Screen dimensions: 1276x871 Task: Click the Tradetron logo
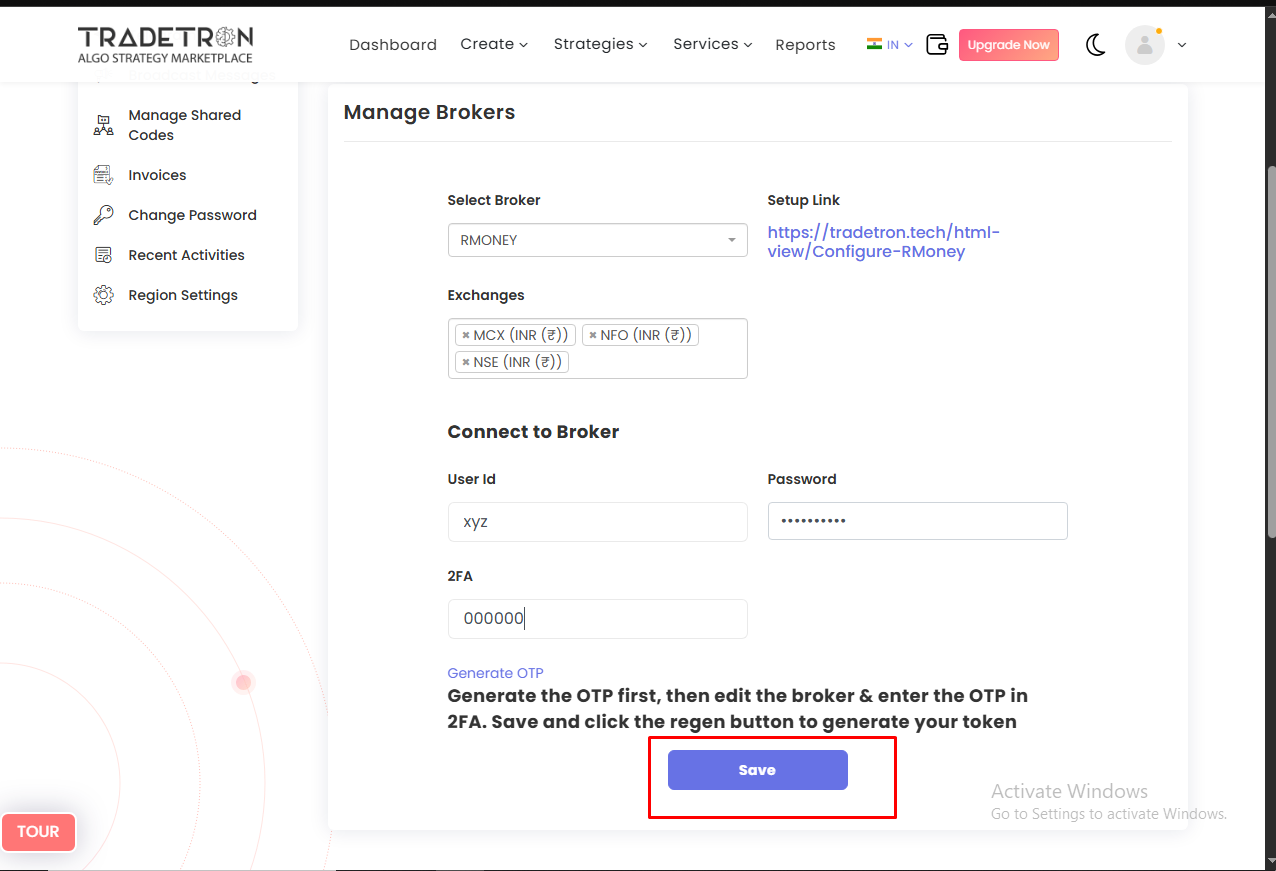[165, 44]
